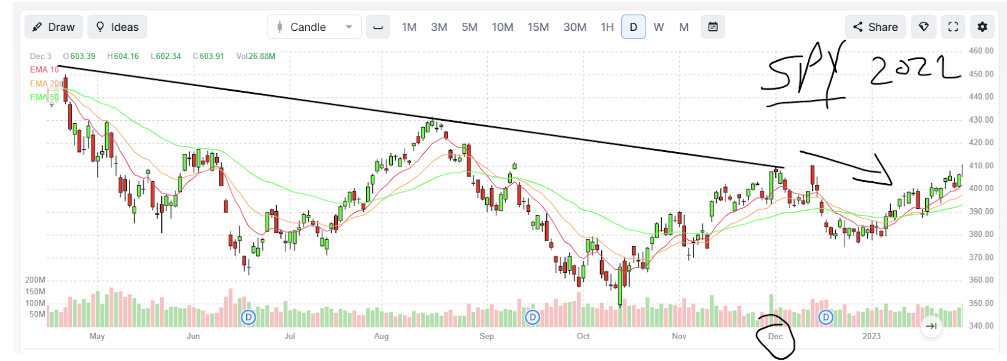This screenshot has height=361, width=1007.
Task: Click the scroll-to-latest arrow button
Action: pyautogui.click(x=931, y=326)
